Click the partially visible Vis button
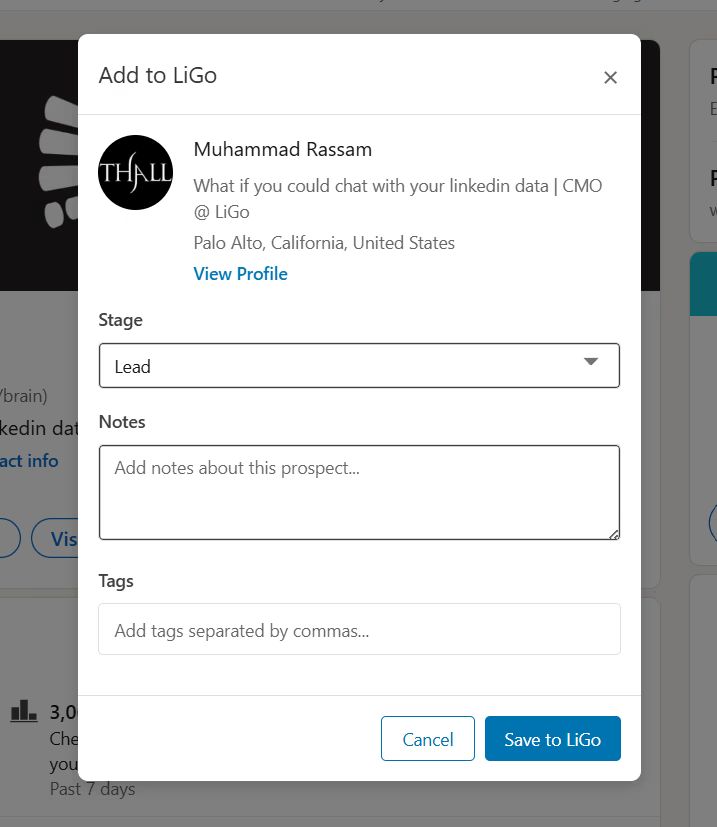 click(x=56, y=538)
